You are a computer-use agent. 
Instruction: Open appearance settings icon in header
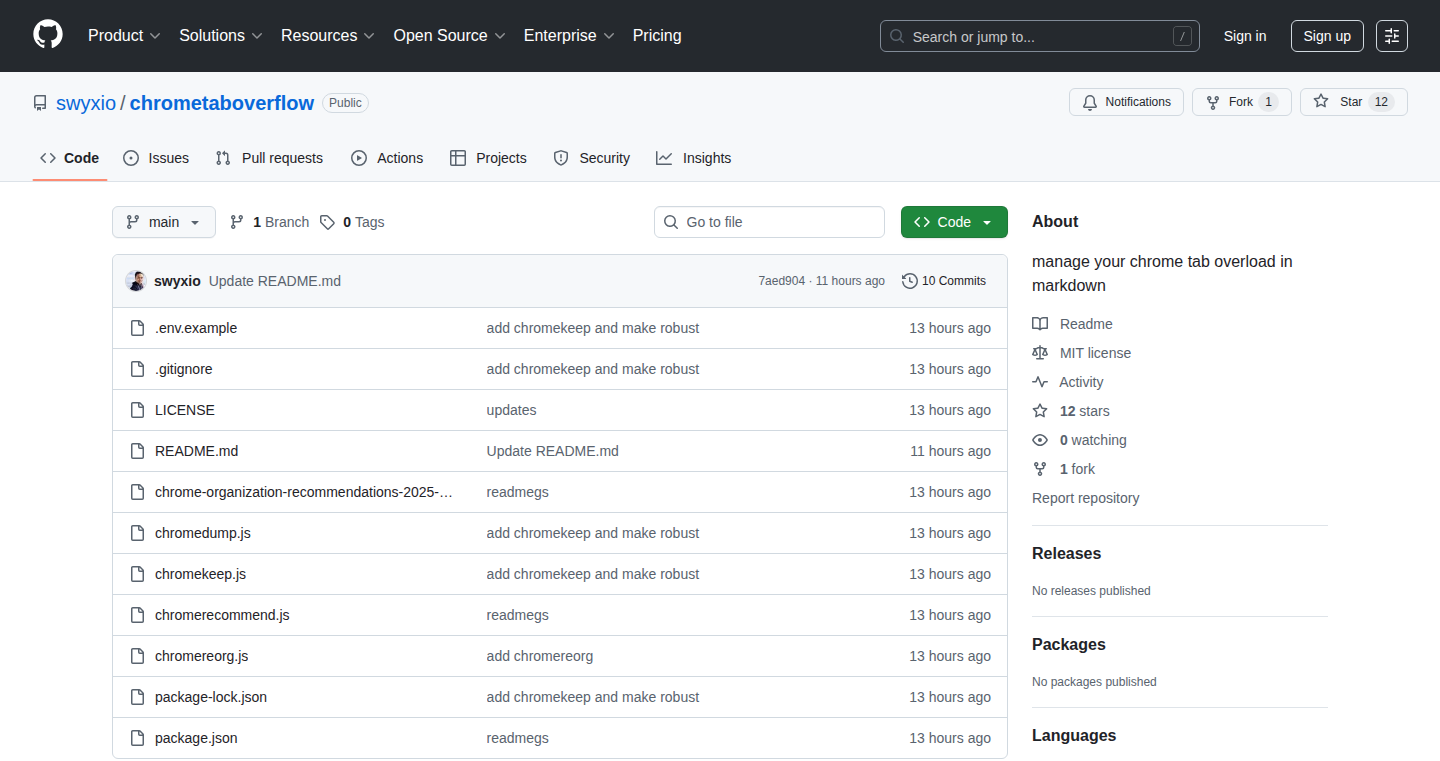(1392, 36)
